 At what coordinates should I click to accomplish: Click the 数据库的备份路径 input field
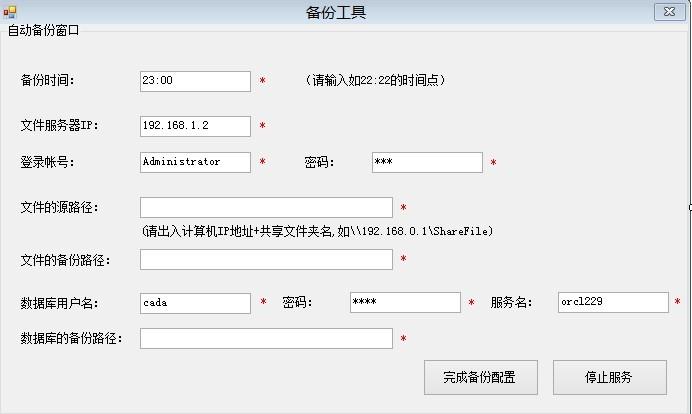[266, 339]
